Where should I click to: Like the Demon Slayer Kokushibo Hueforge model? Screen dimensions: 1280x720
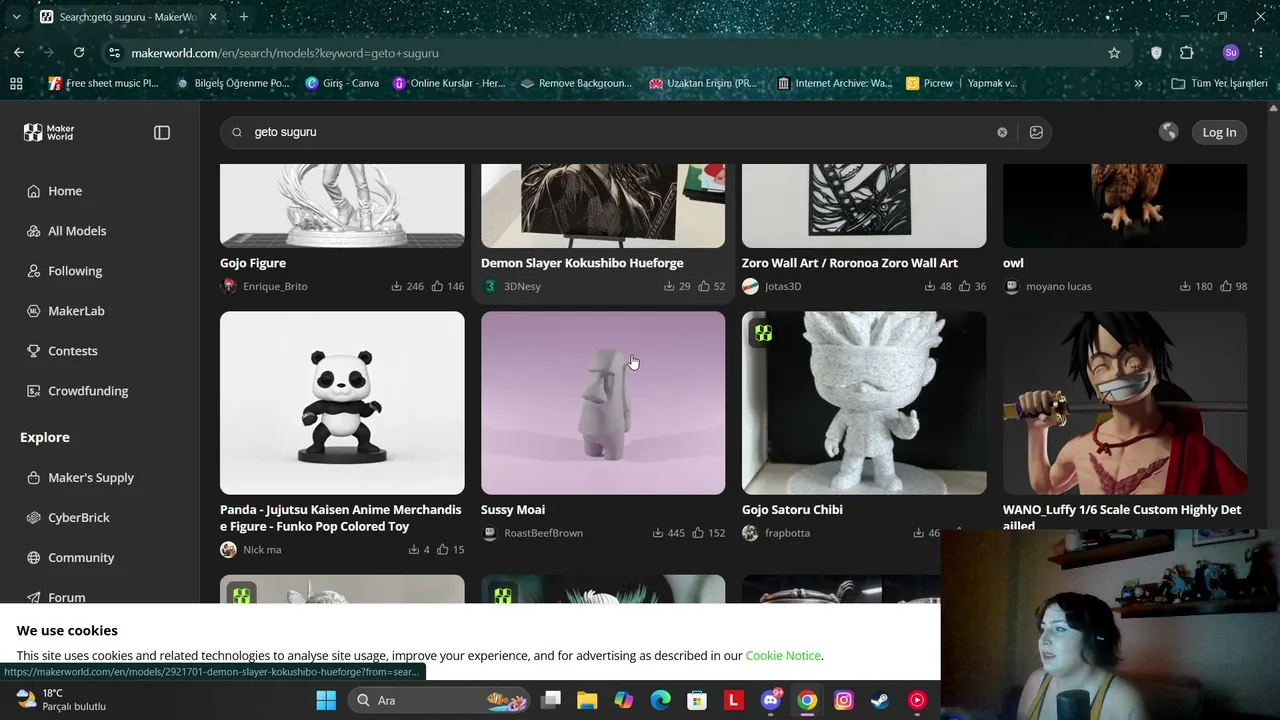point(704,286)
